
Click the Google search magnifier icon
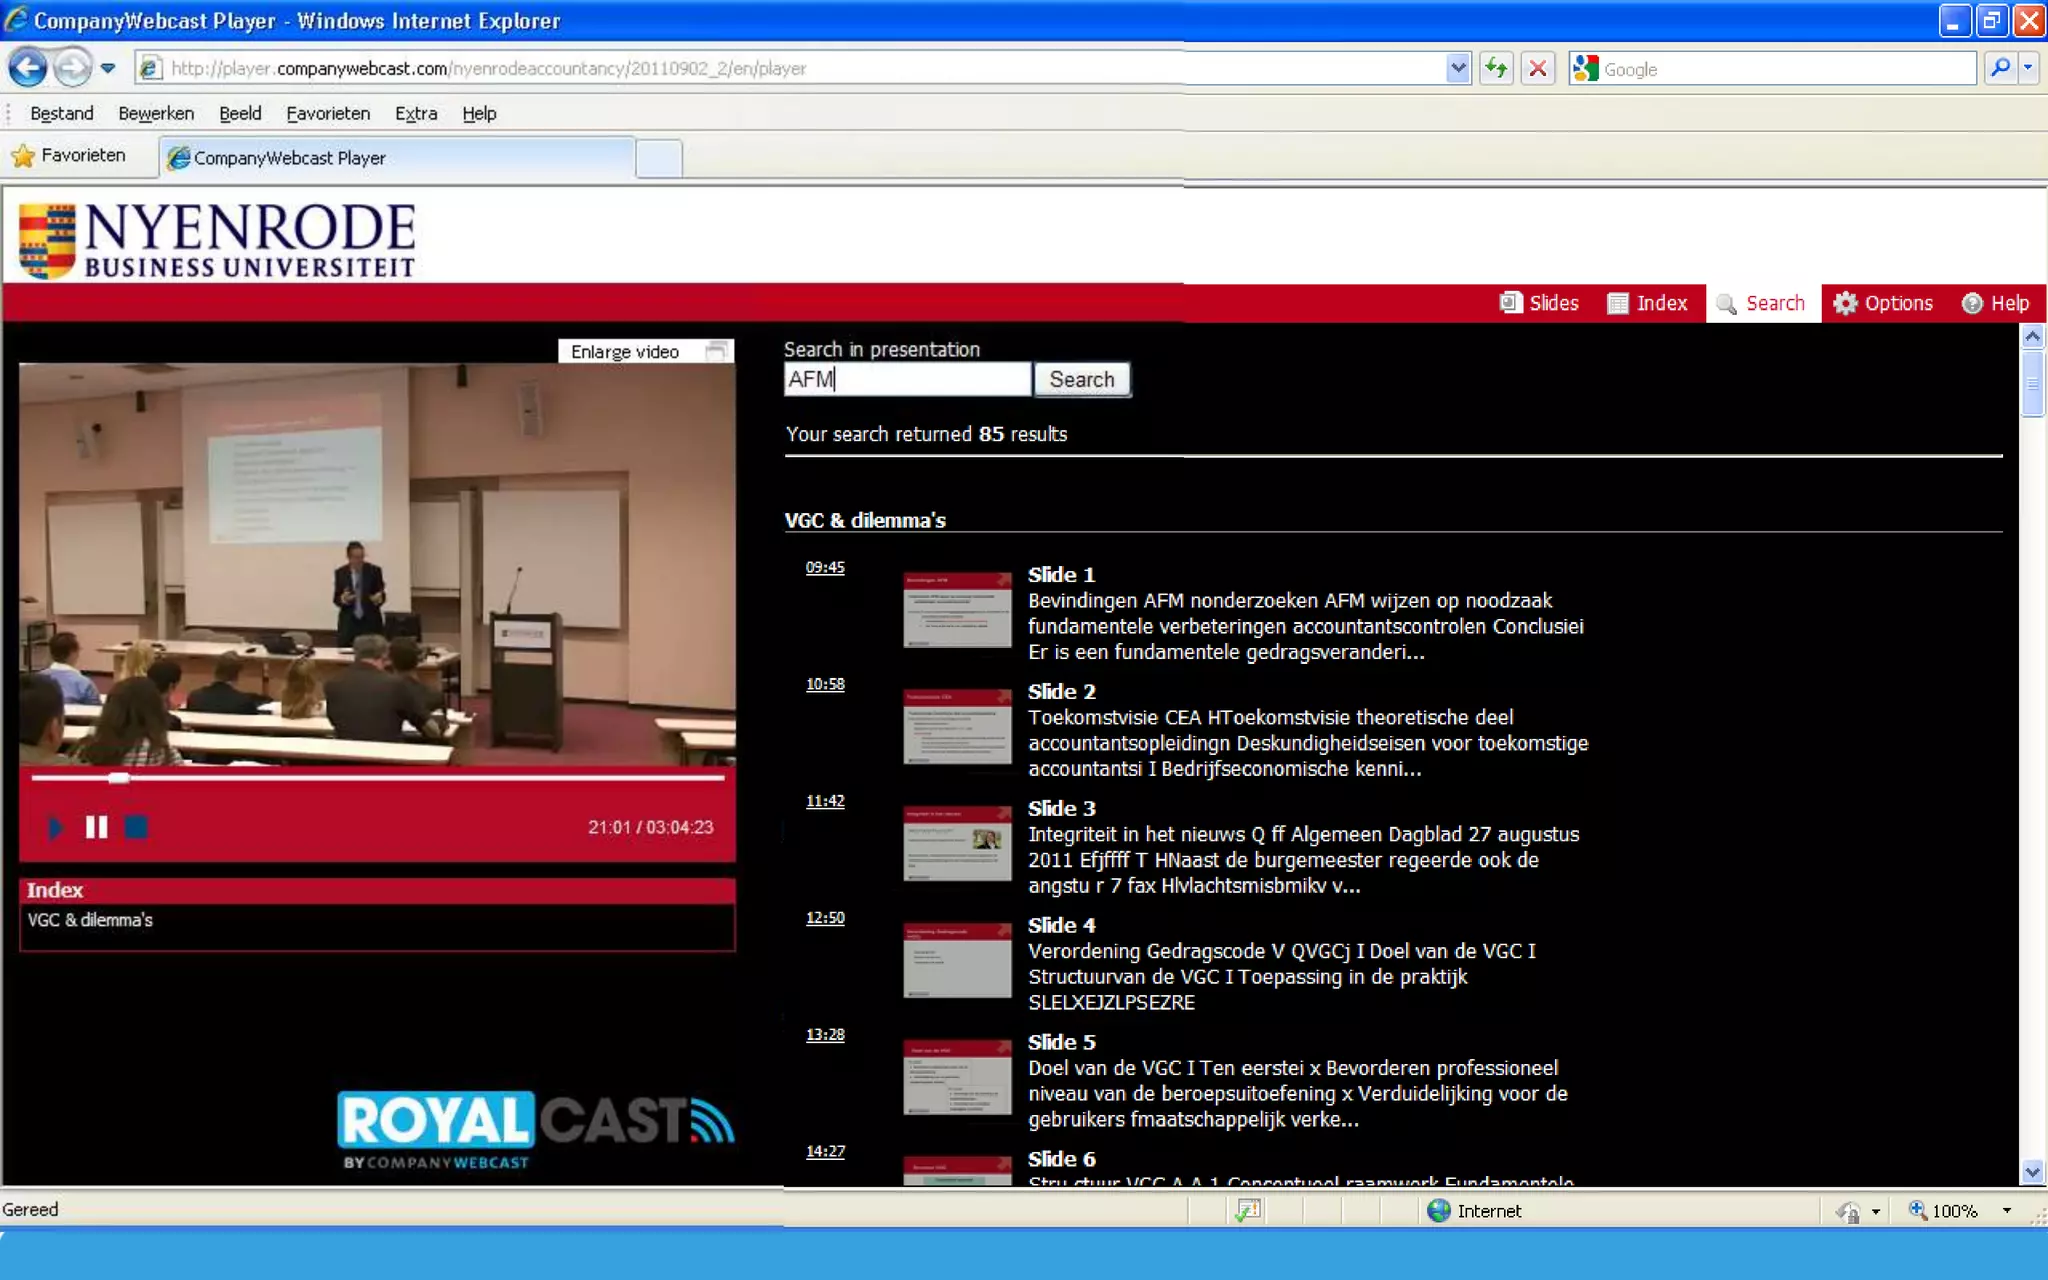tap(1999, 68)
